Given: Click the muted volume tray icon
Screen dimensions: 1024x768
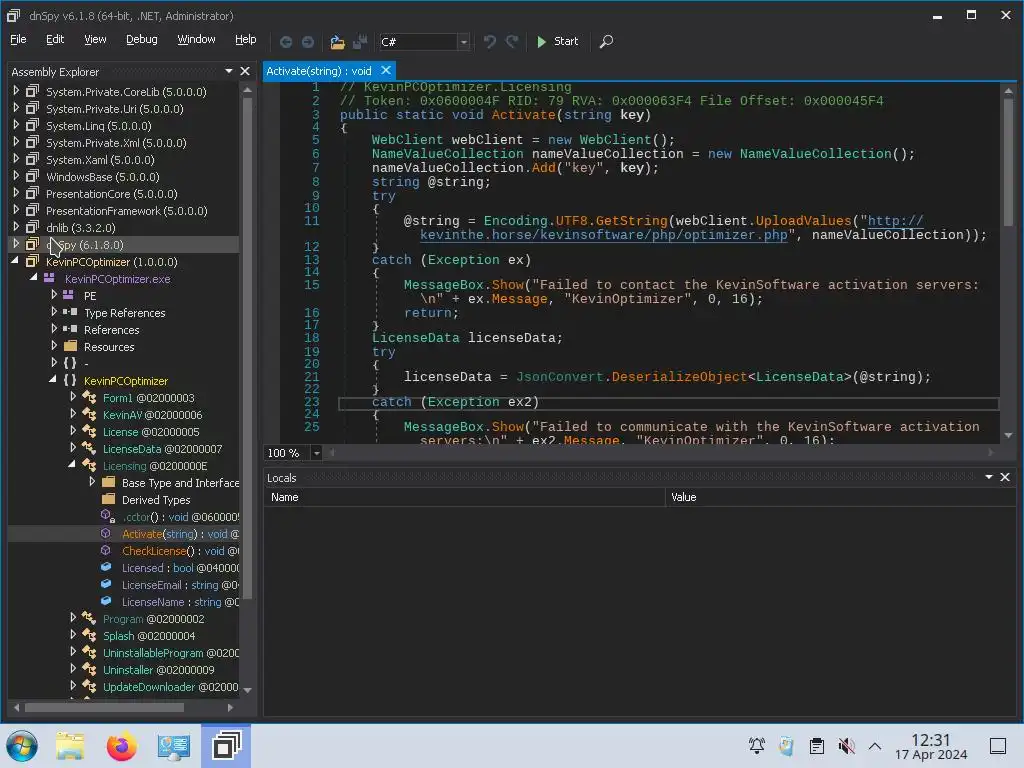Looking at the screenshot, I should coord(846,746).
